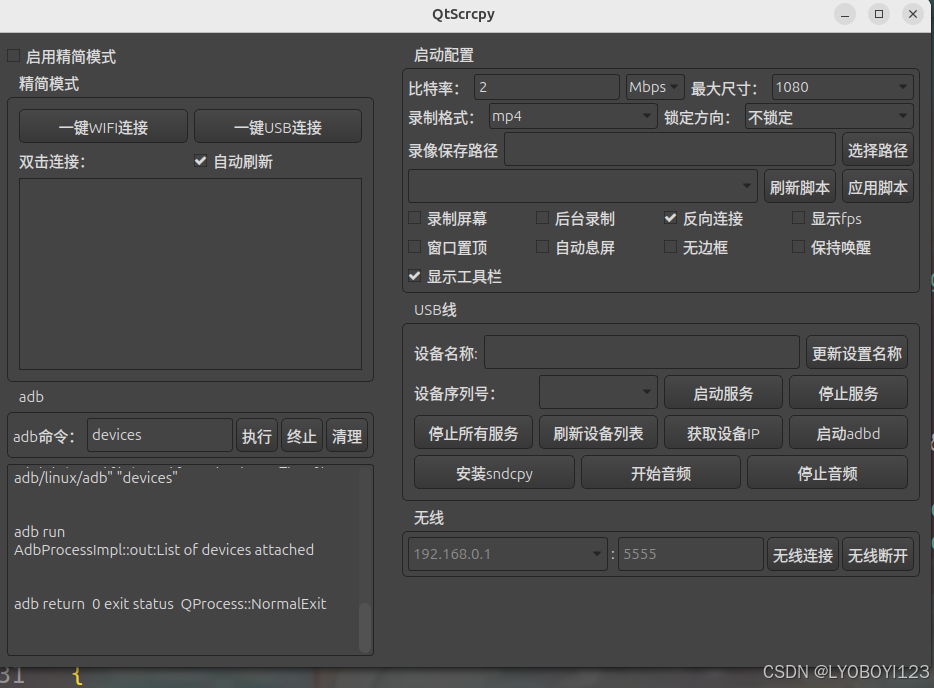Image resolution: width=934 pixels, height=688 pixels.
Task: Click the 开始音频 button
Action: click(x=661, y=472)
